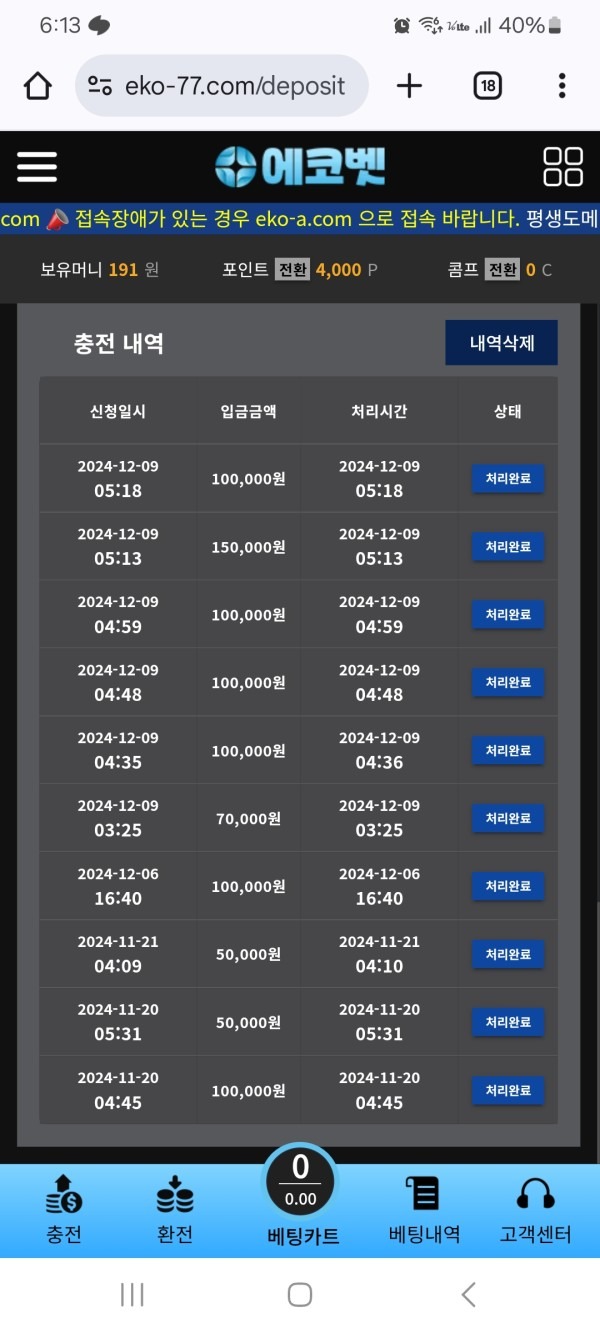Click the 내역삭제 delete history button
This screenshot has height=1333, width=600.
(501, 342)
